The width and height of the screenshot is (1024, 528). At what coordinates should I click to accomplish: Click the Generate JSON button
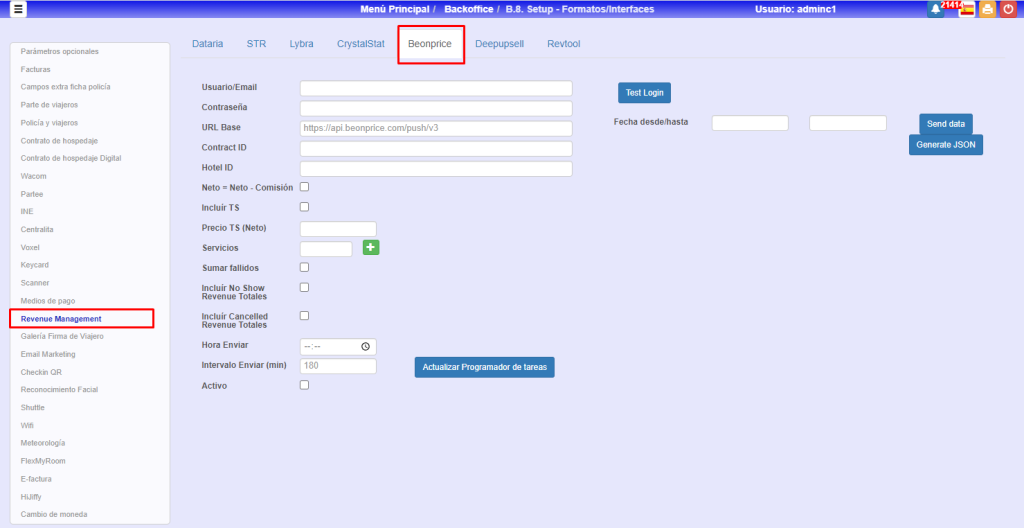point(945,145)
